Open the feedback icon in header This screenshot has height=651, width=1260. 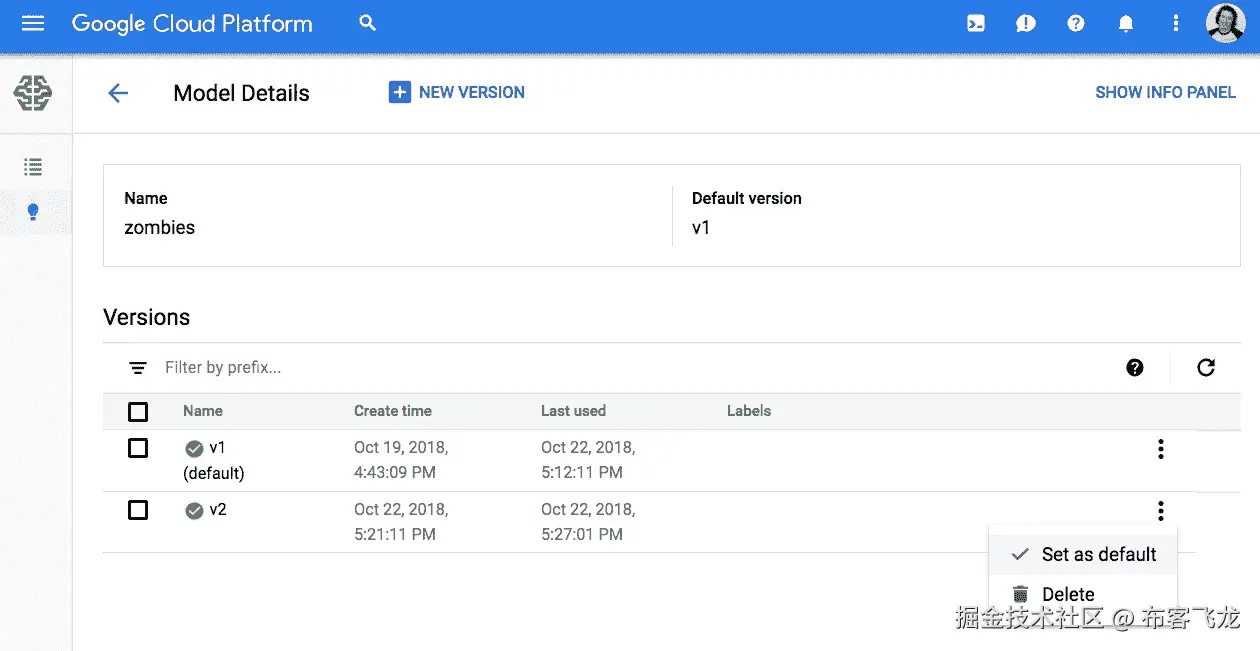(x=1026, y=23)
